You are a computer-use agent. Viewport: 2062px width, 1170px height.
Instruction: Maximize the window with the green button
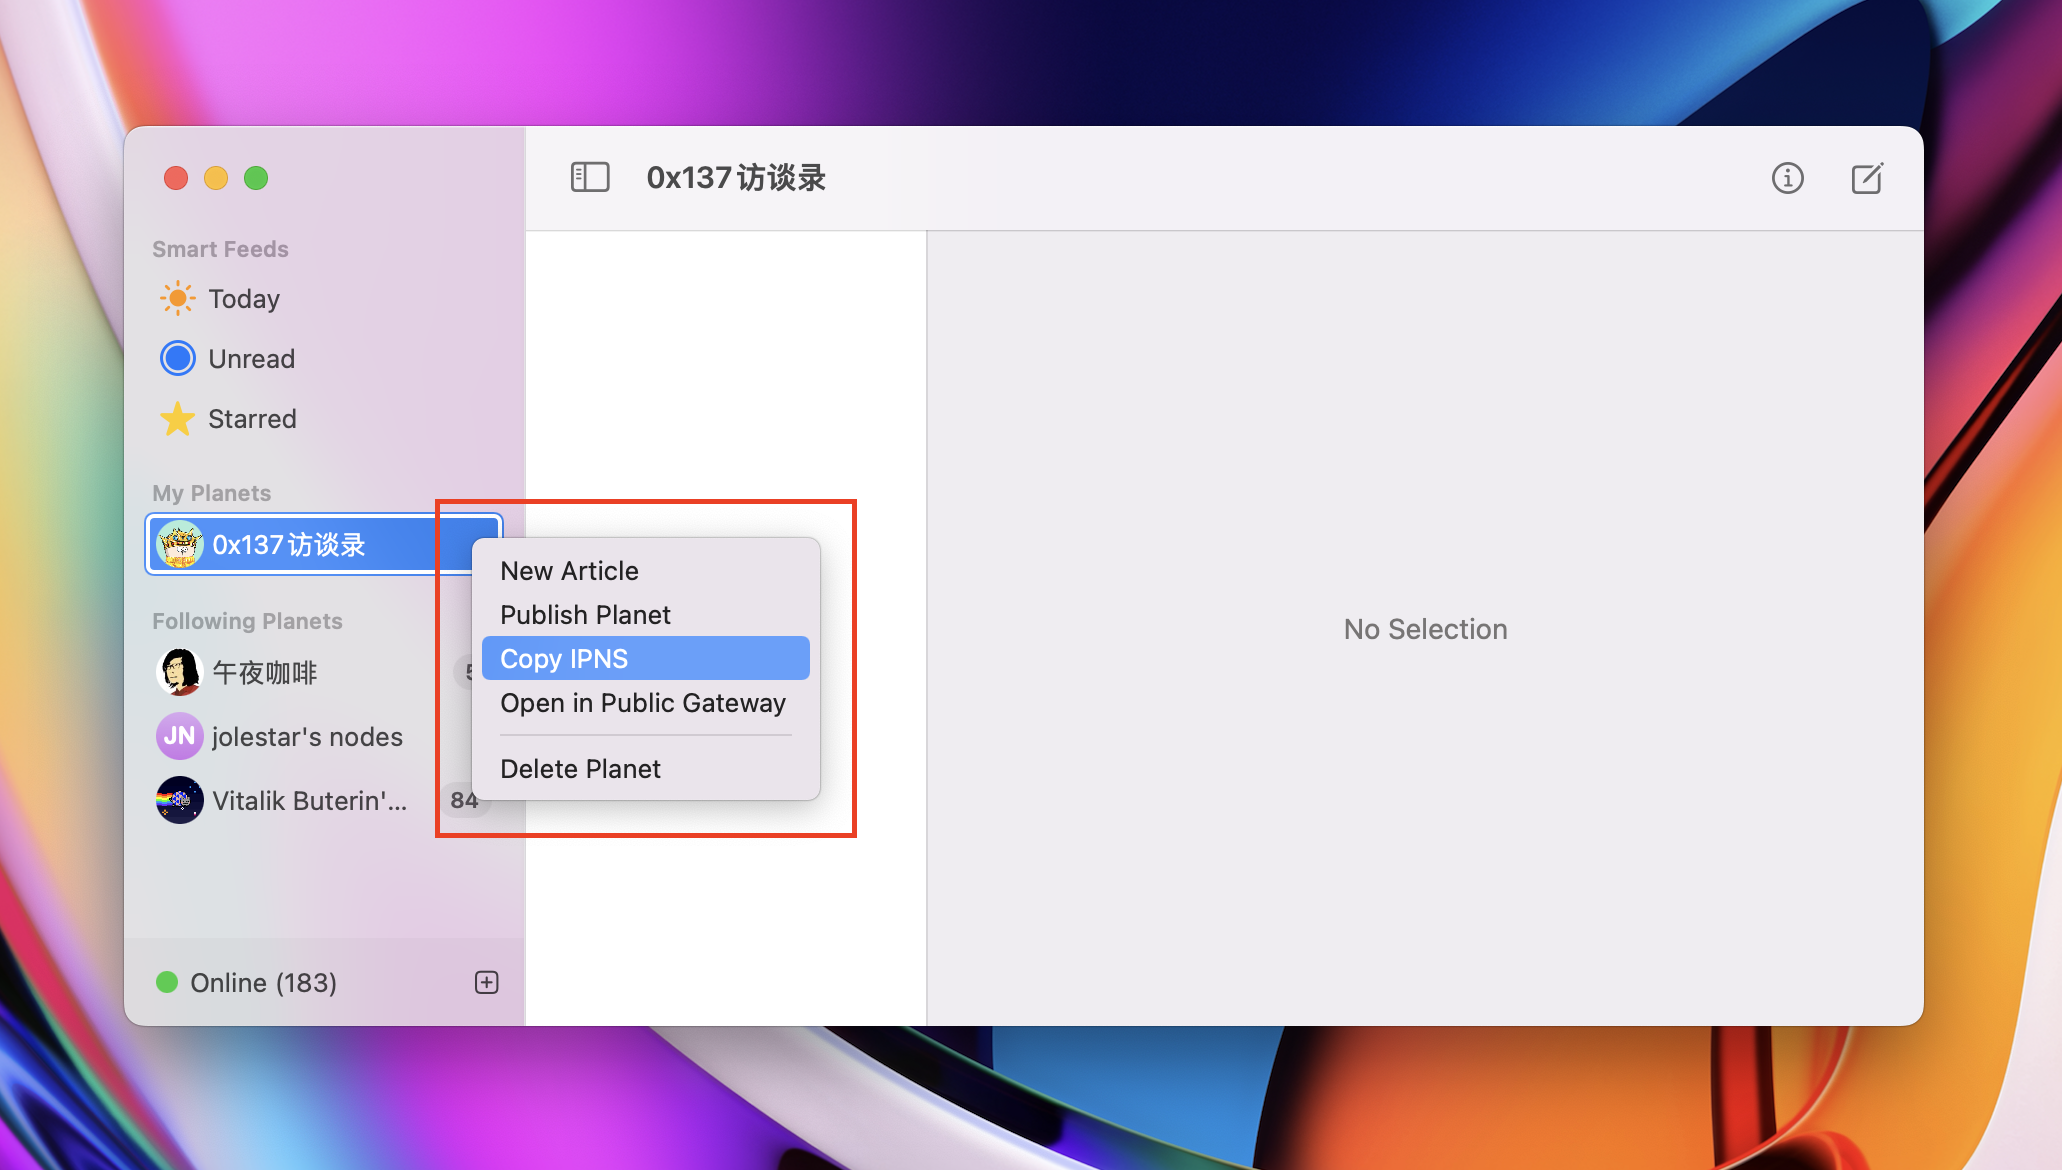click(256, 178)
